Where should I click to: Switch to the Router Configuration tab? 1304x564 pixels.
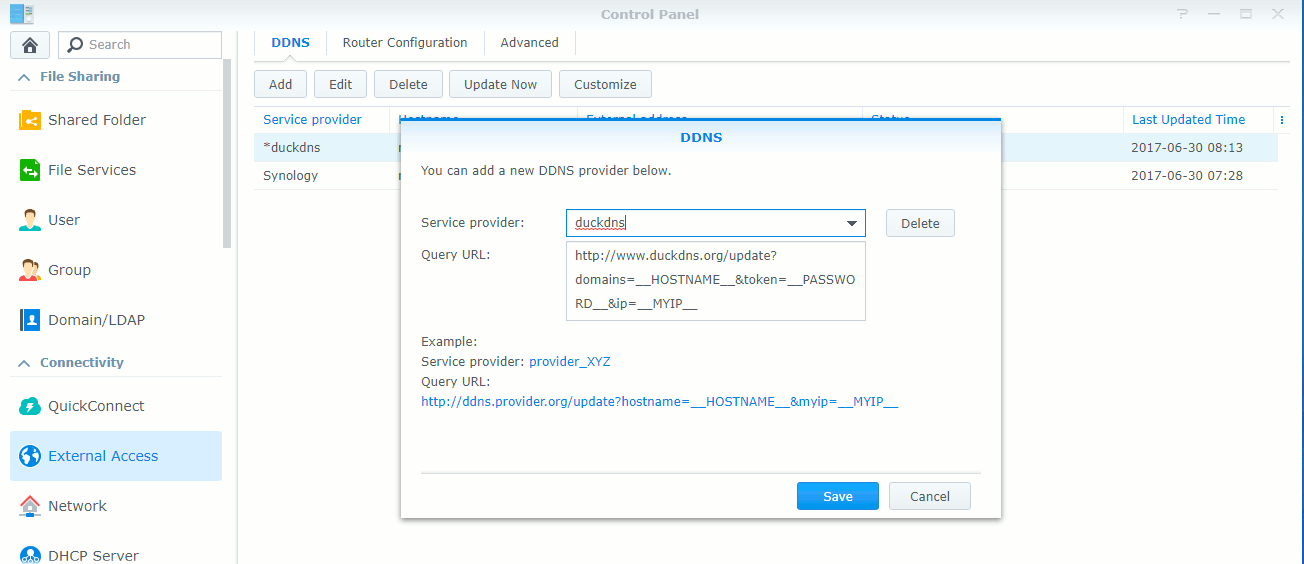(405, 43)
